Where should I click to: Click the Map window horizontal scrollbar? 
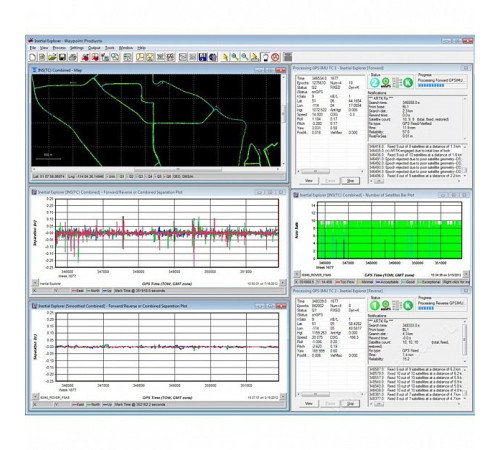pos(156,169)
